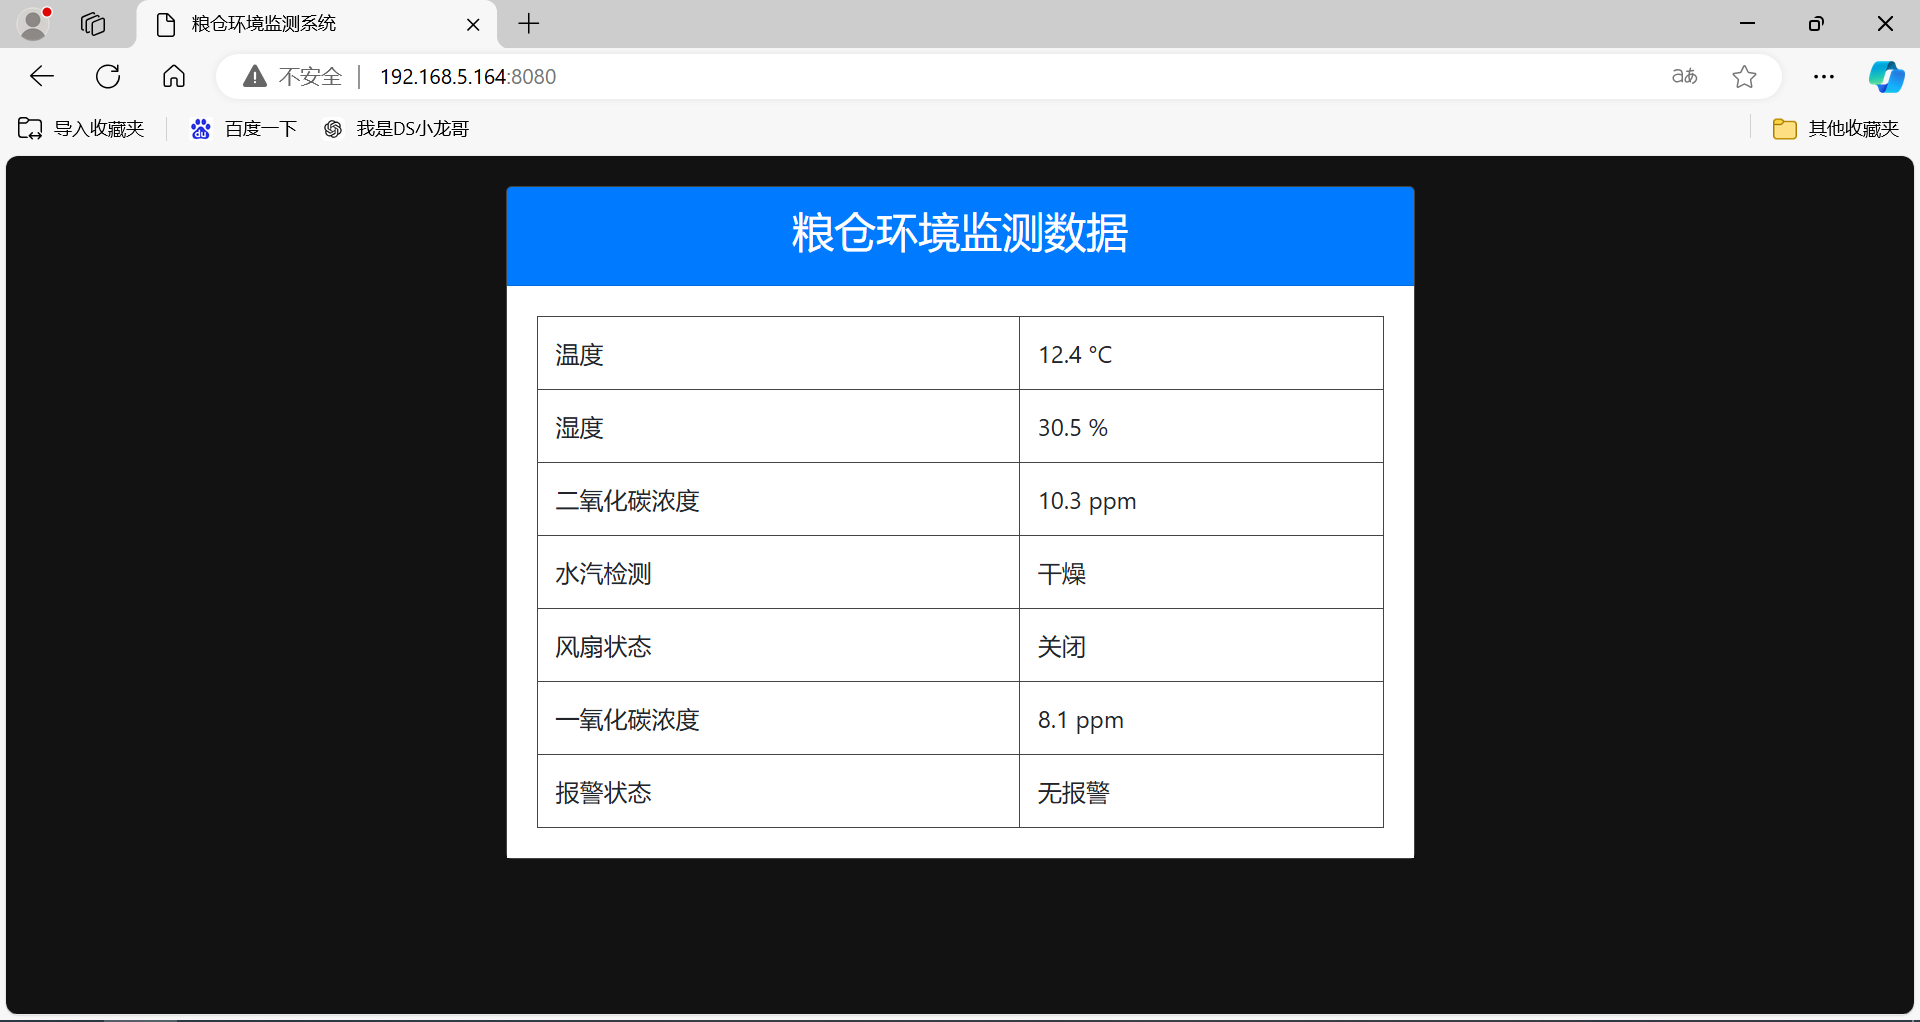Open the 百度一下 bookmark

[244, 129]
